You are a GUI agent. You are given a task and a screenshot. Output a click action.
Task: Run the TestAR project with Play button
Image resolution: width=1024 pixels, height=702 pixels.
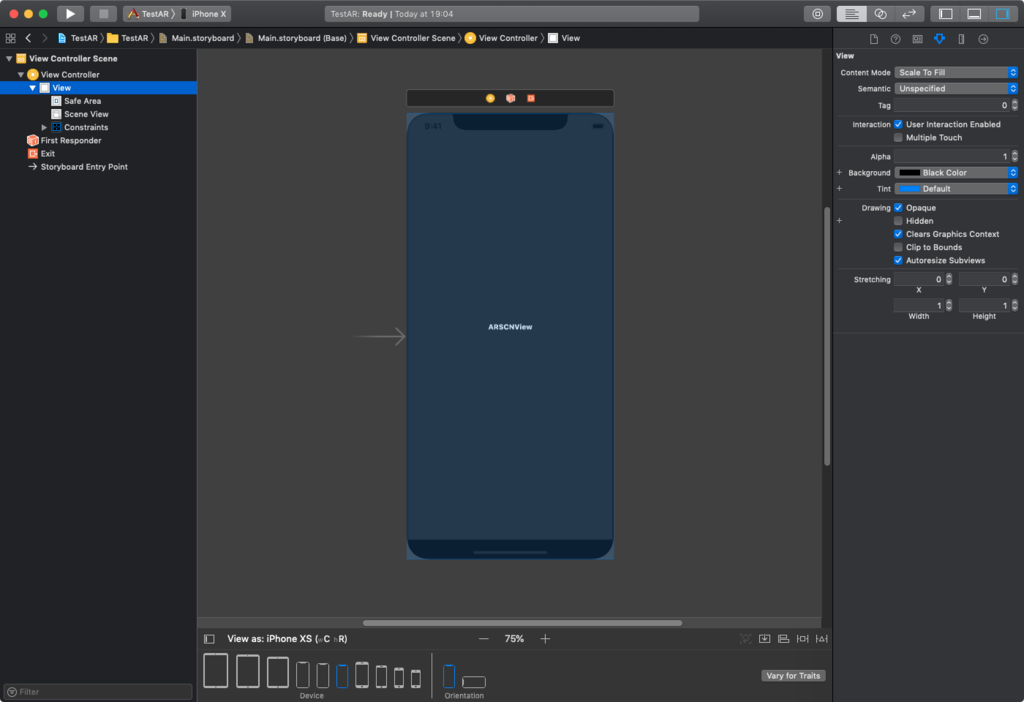coord(70,14)
